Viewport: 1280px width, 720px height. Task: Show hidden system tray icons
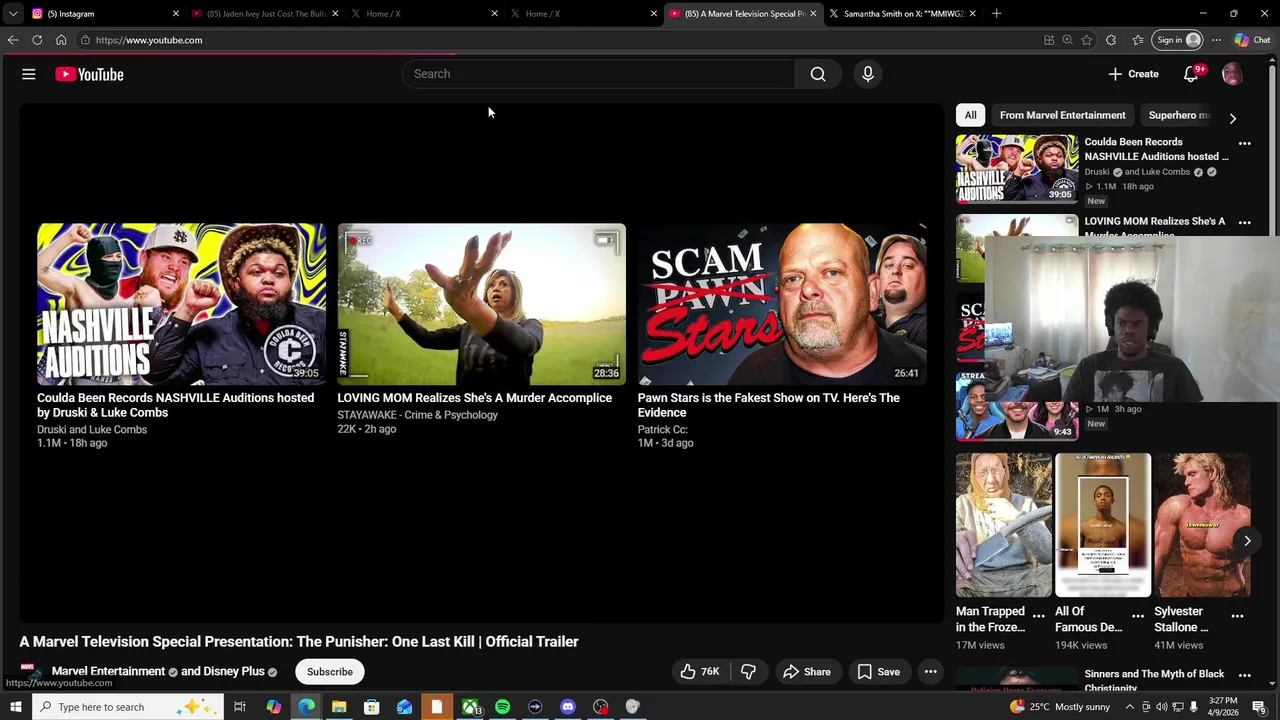(1130, 707)
